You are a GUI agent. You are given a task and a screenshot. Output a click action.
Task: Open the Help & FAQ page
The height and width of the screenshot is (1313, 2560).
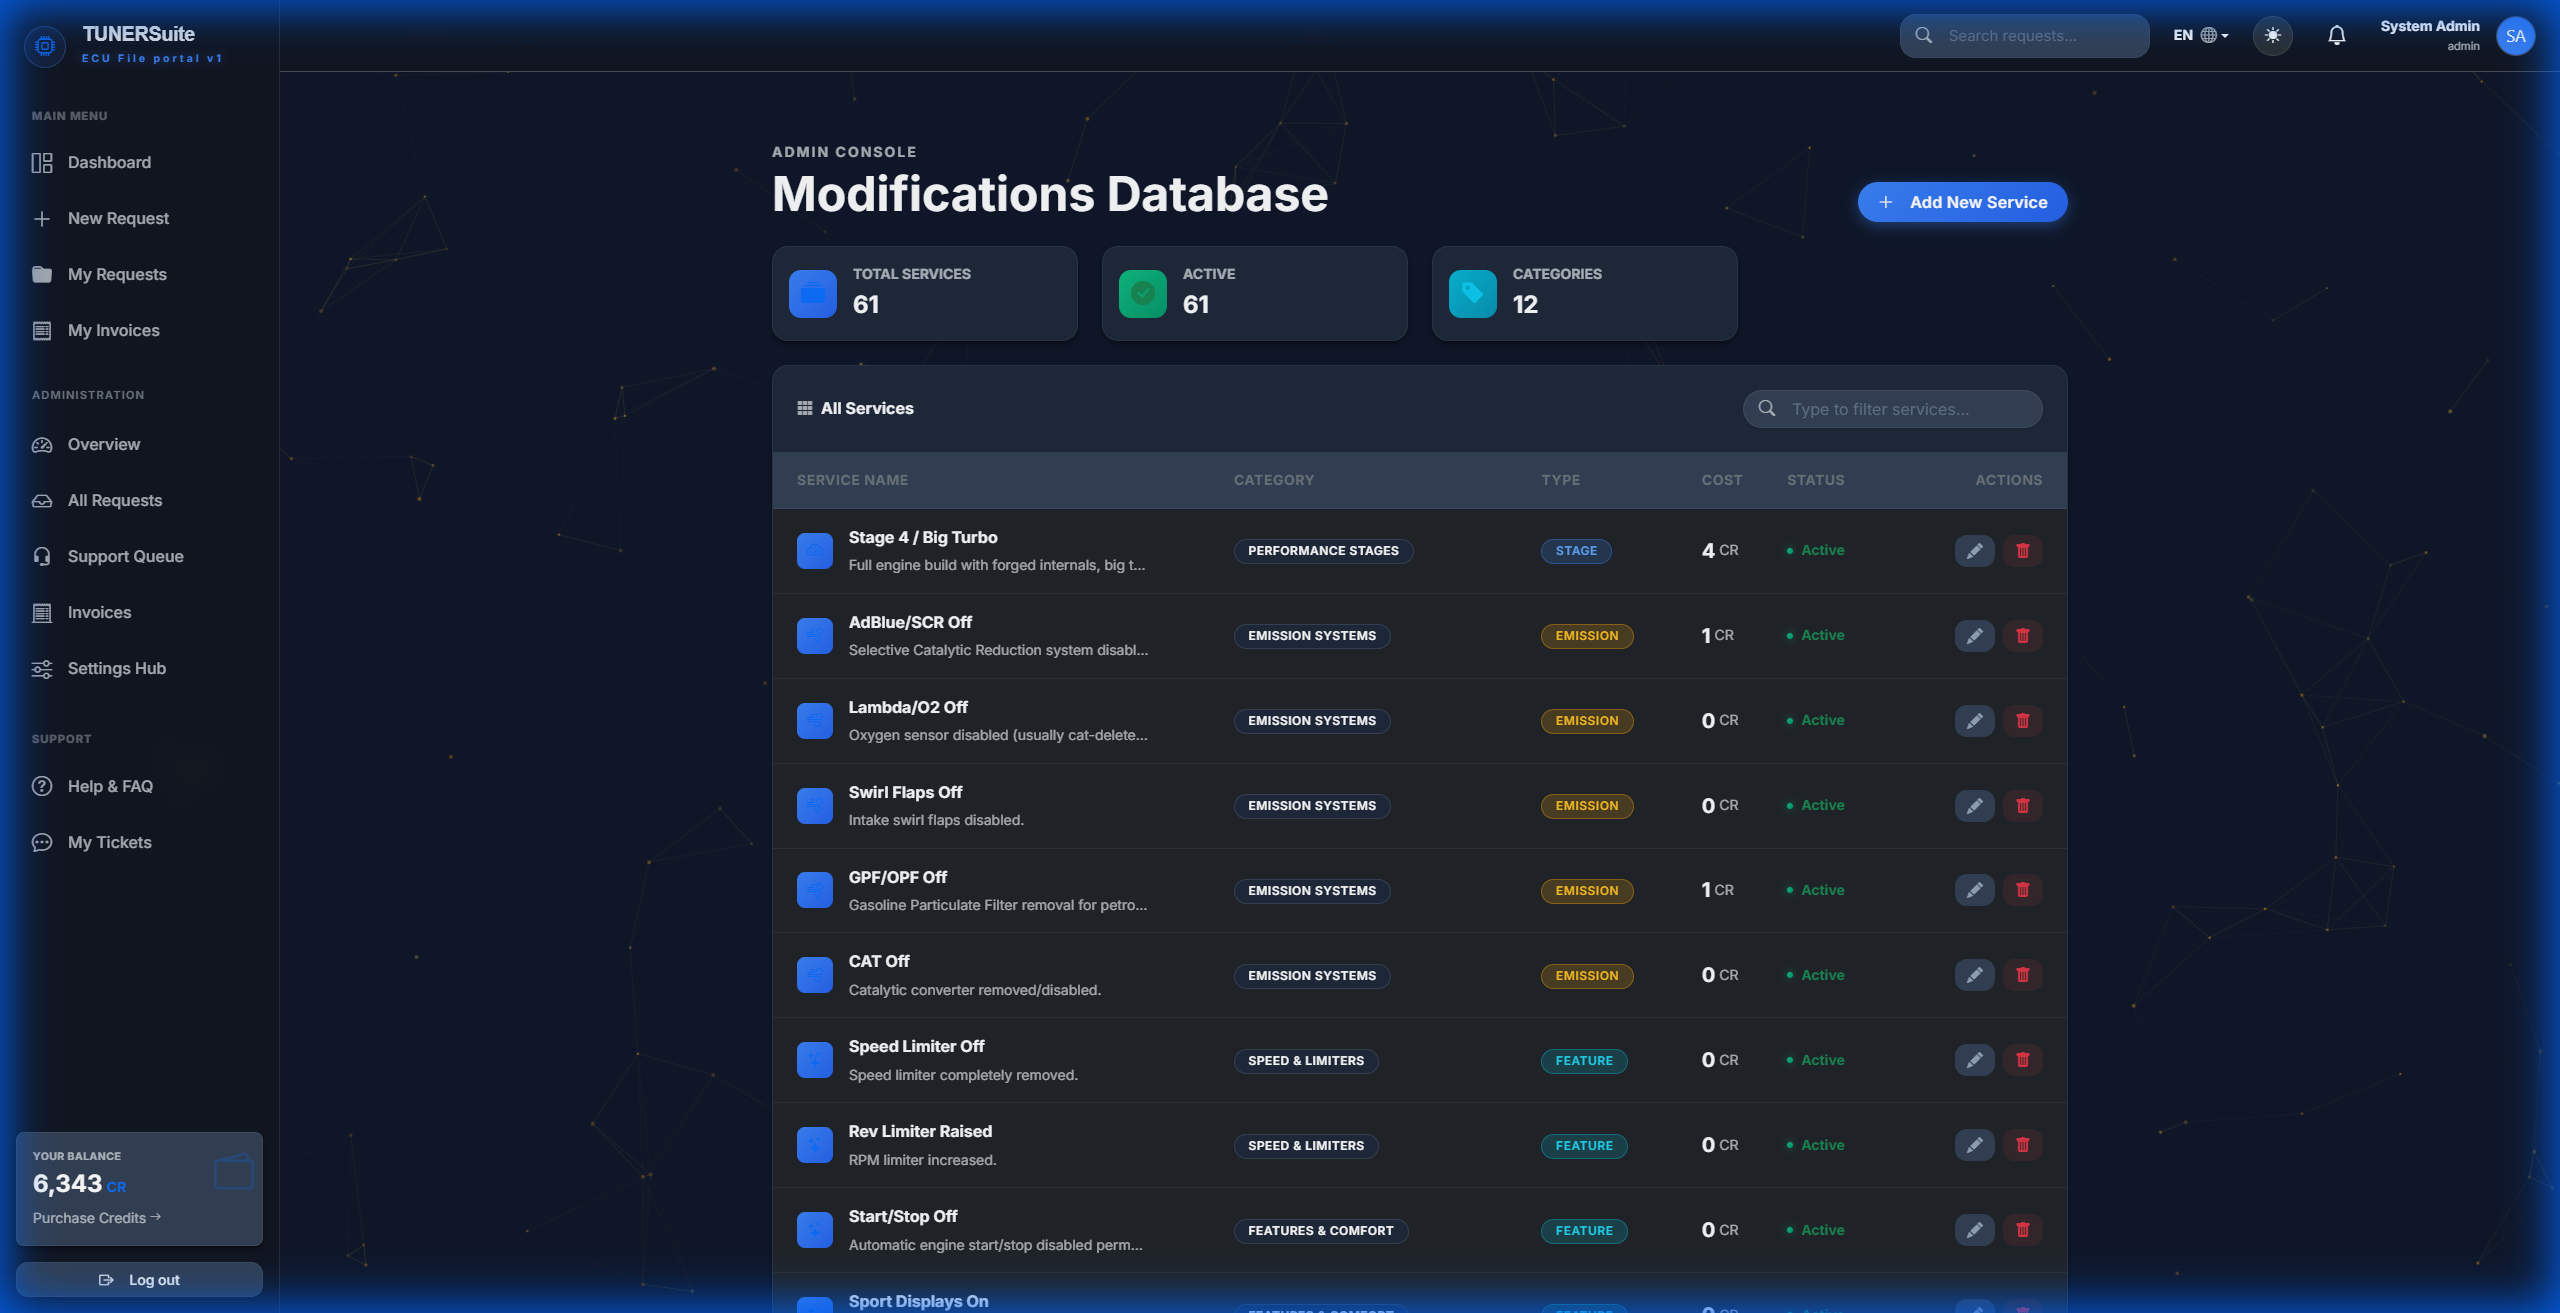tap(110, 786)
